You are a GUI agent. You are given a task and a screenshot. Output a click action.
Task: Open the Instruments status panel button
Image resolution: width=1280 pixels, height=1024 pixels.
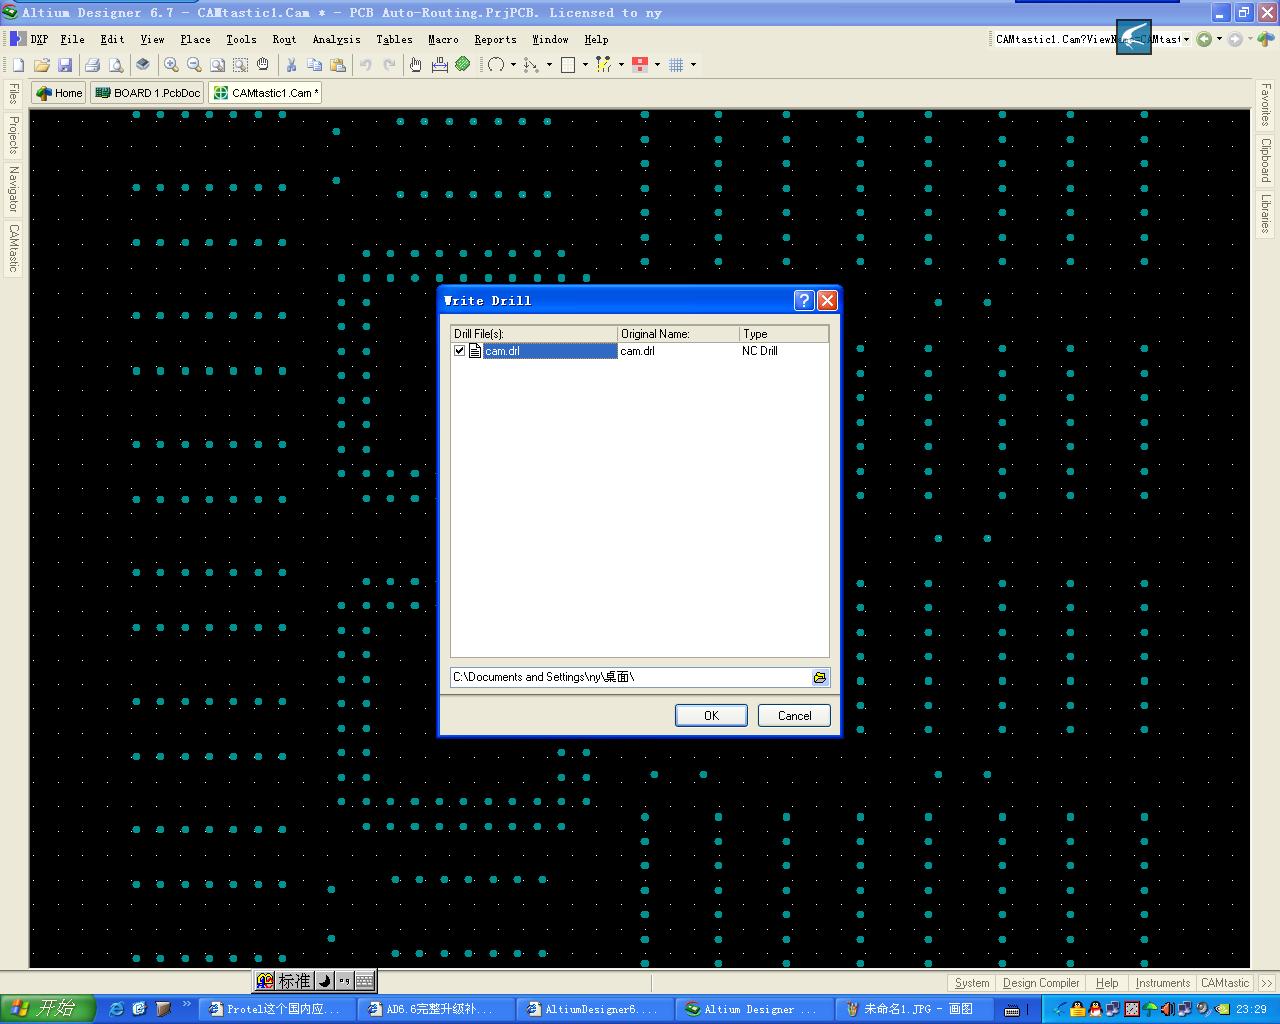(x=1163, y=983)
